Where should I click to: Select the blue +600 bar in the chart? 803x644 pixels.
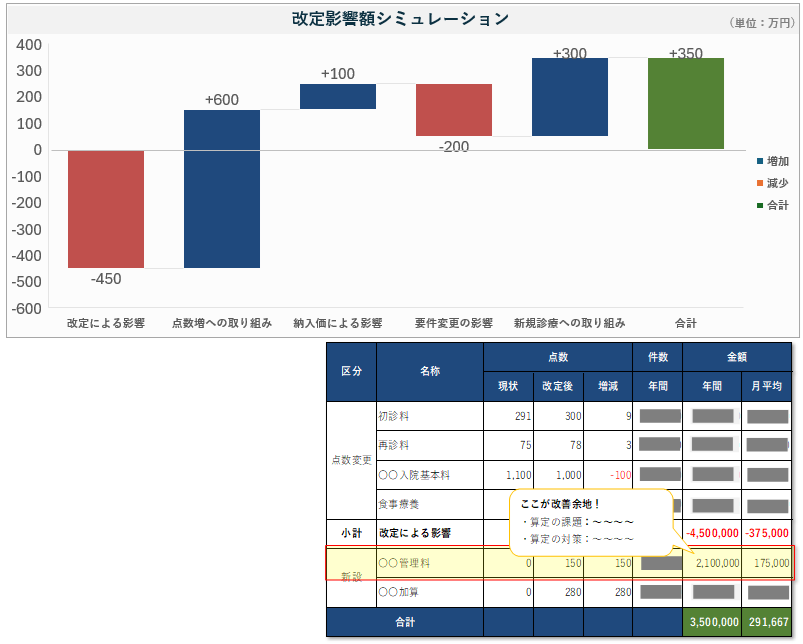click(x=222, y=189)
